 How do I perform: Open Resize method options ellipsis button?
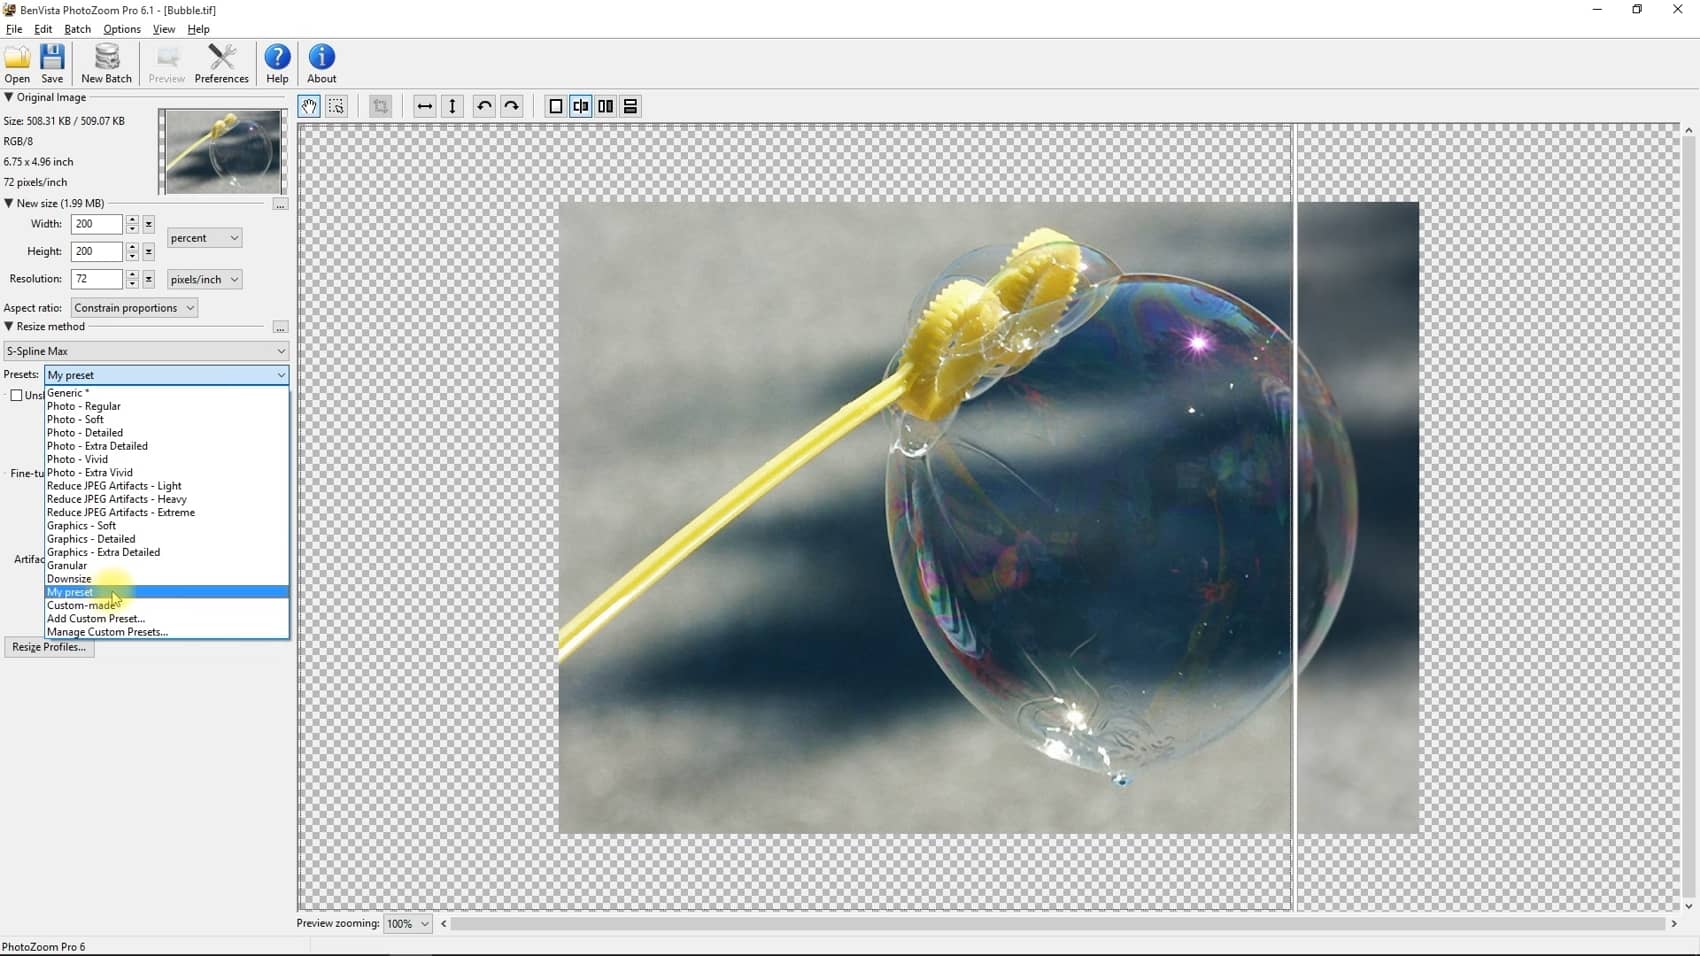click(280, 328)
